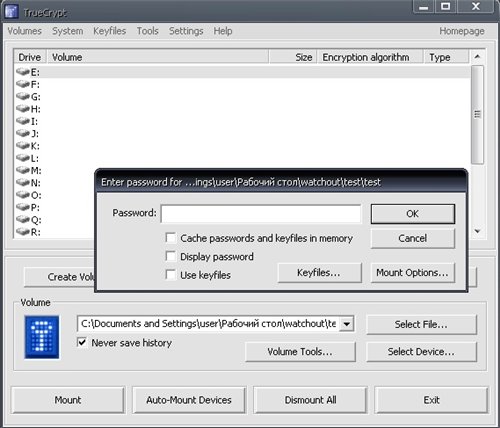
Task: Click the Create Volume button
Action: (60, 277)
